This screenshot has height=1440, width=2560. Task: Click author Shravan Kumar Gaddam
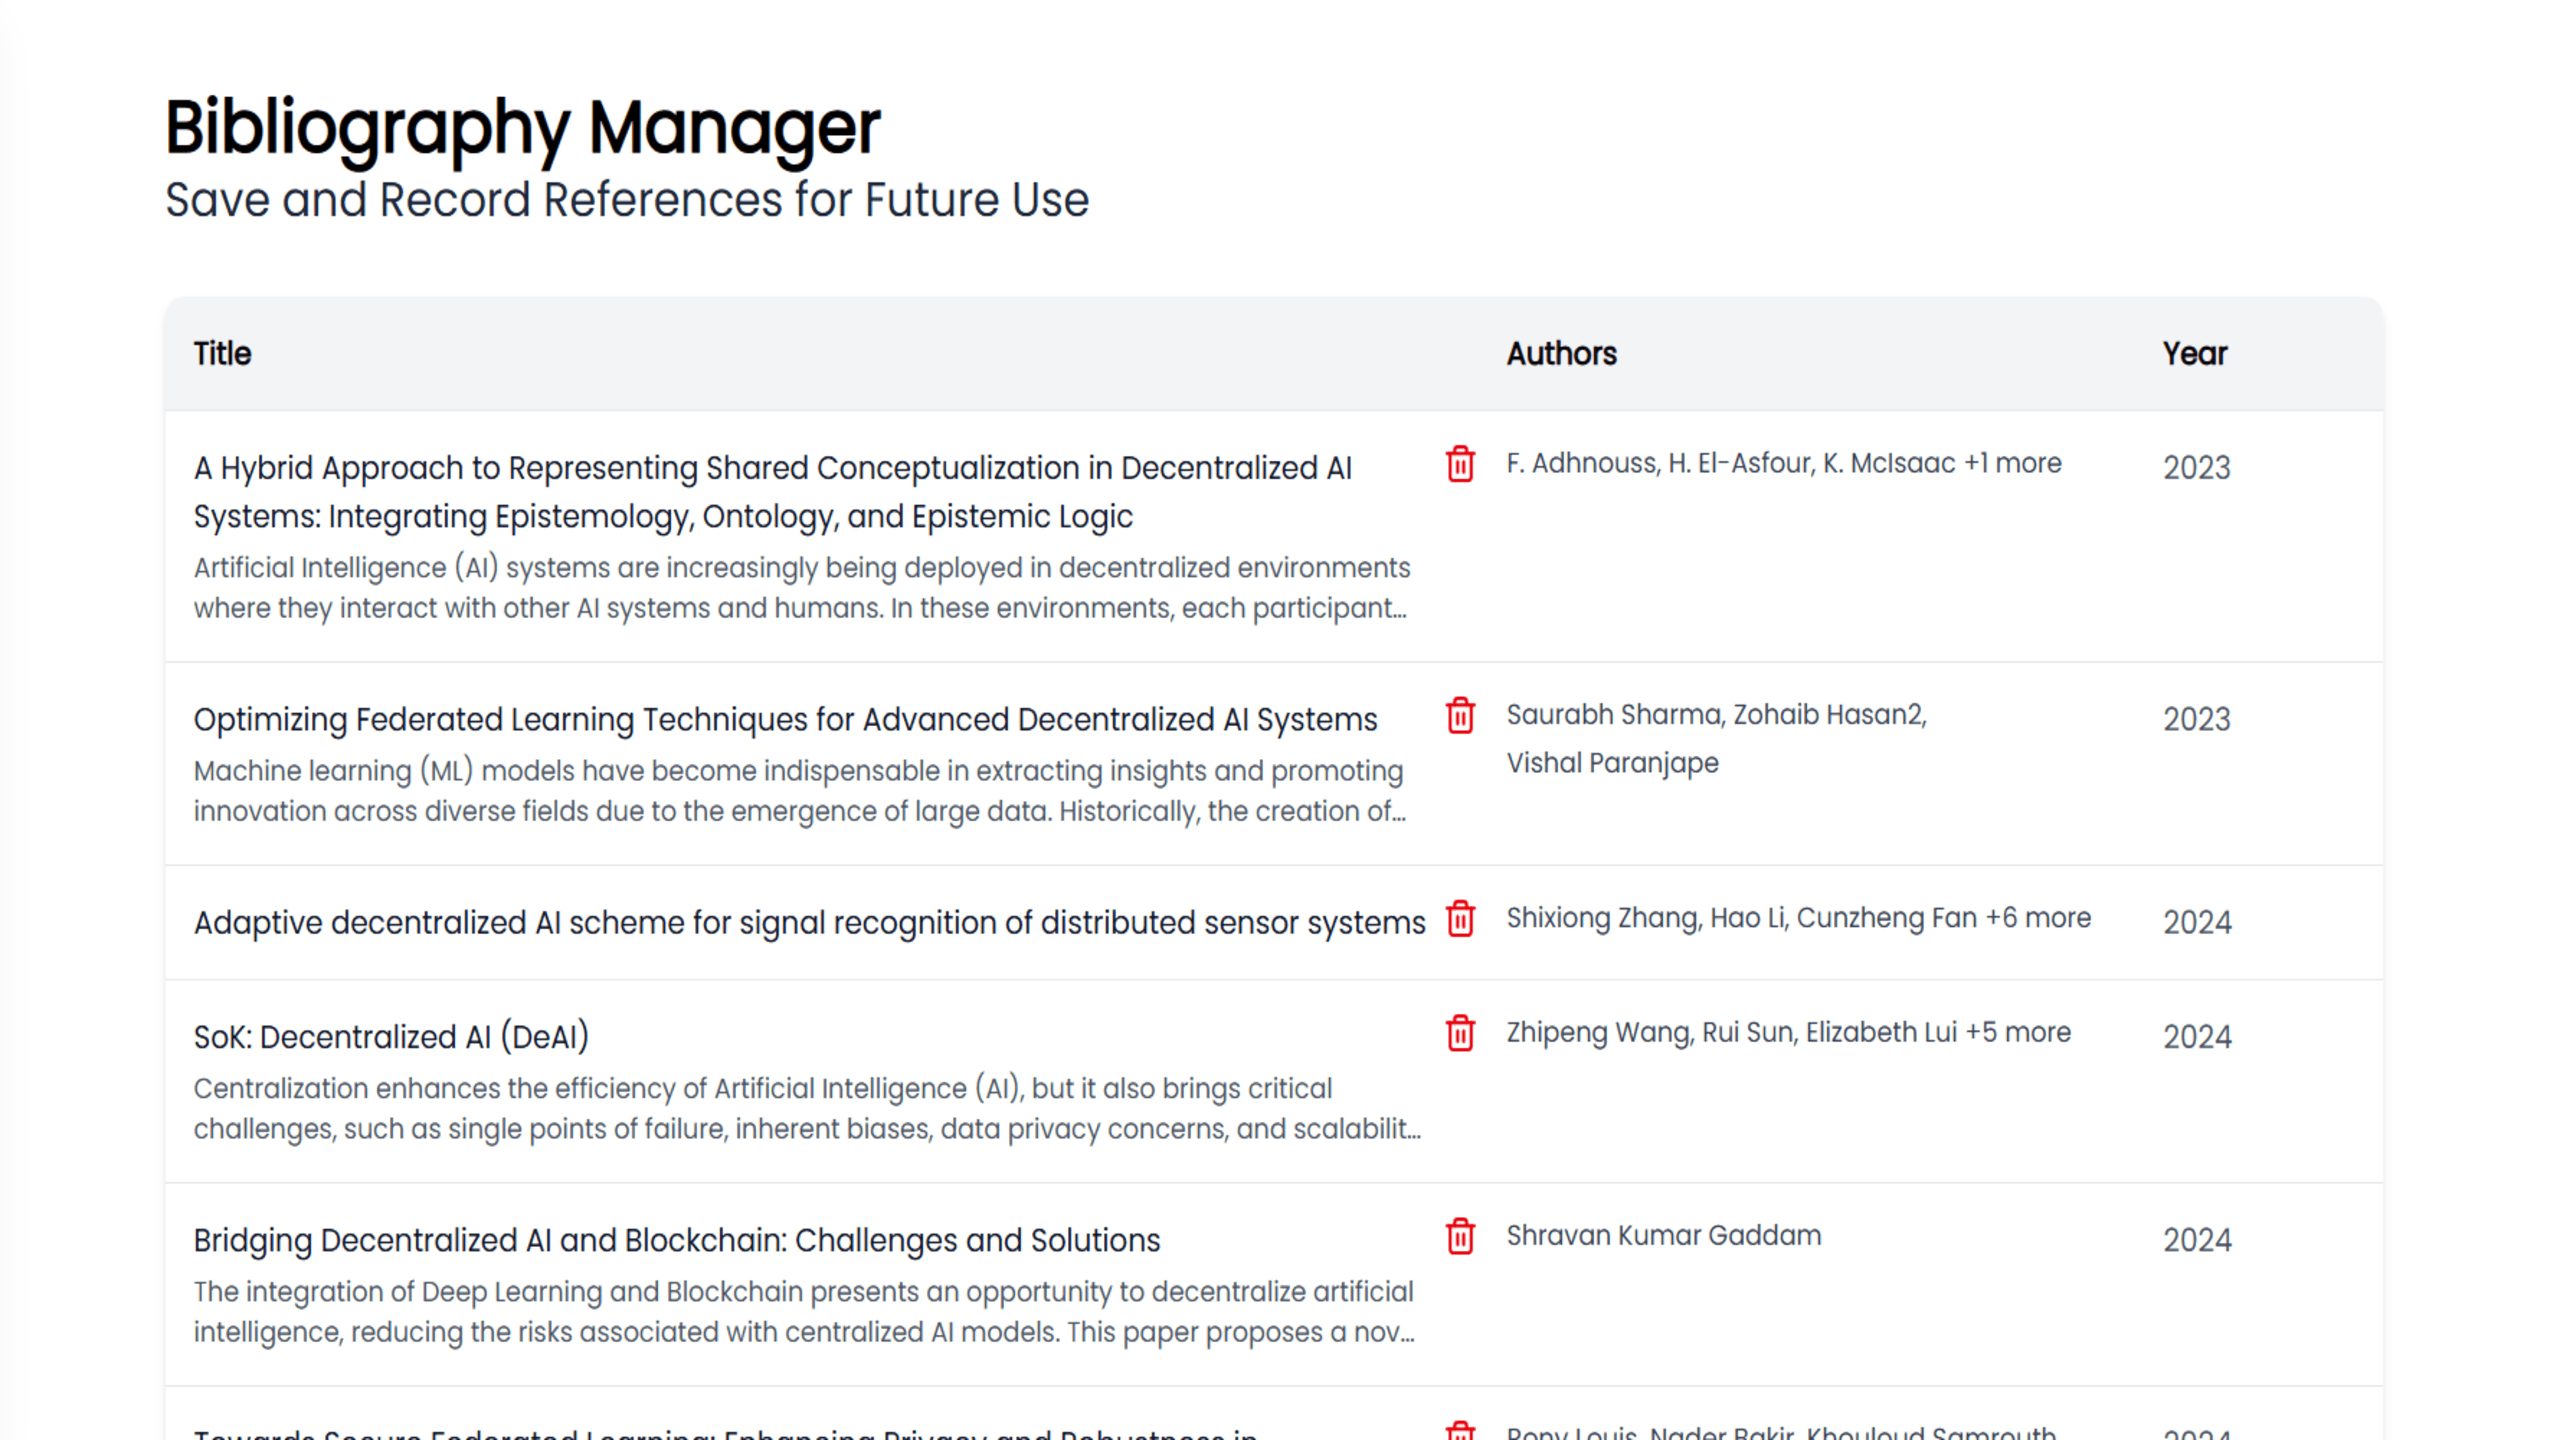1663,1236
